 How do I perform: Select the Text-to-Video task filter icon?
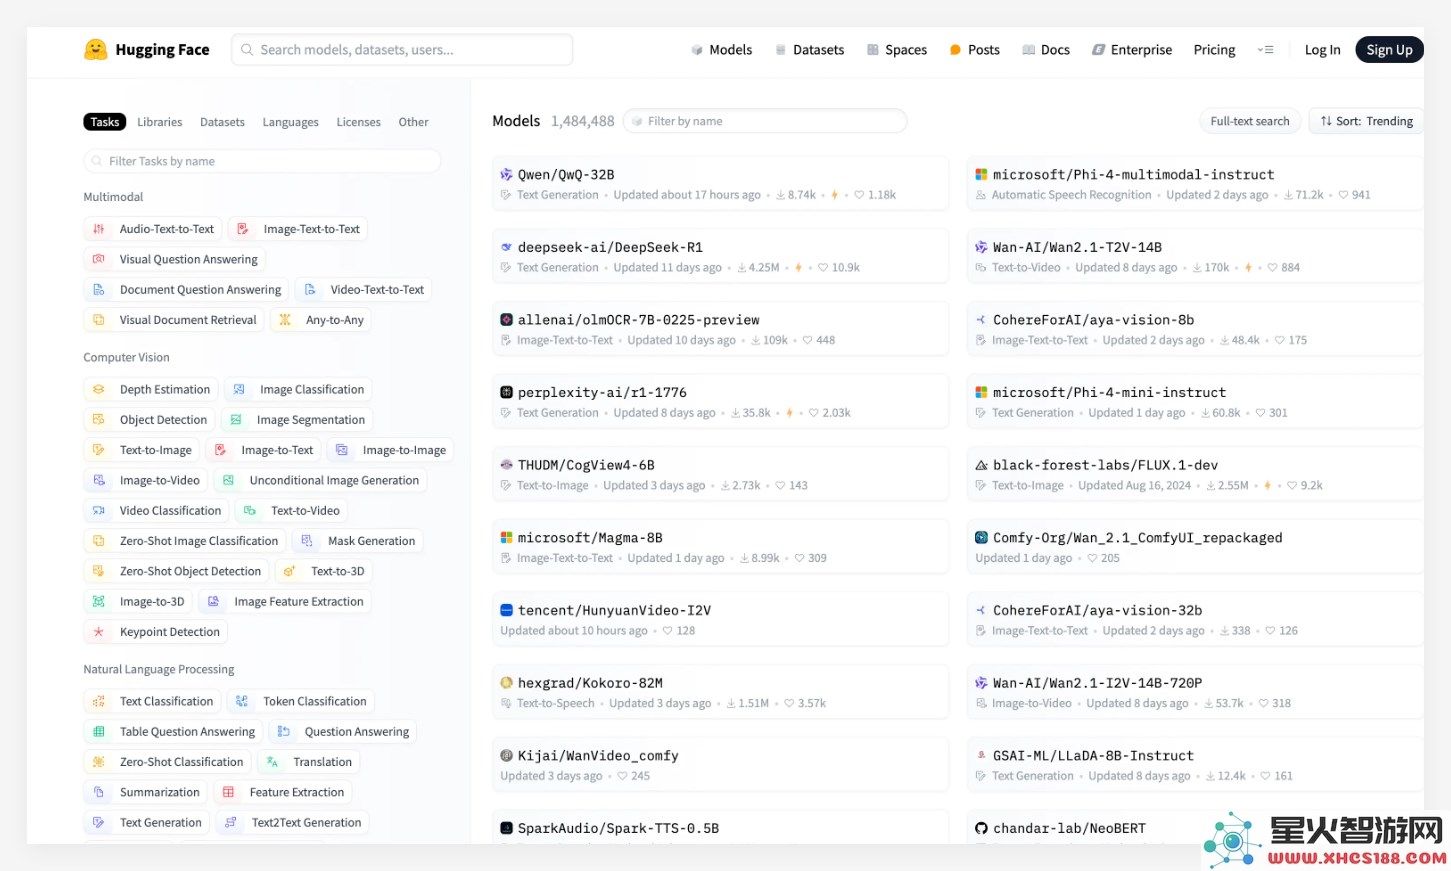[x=250, y=511]
